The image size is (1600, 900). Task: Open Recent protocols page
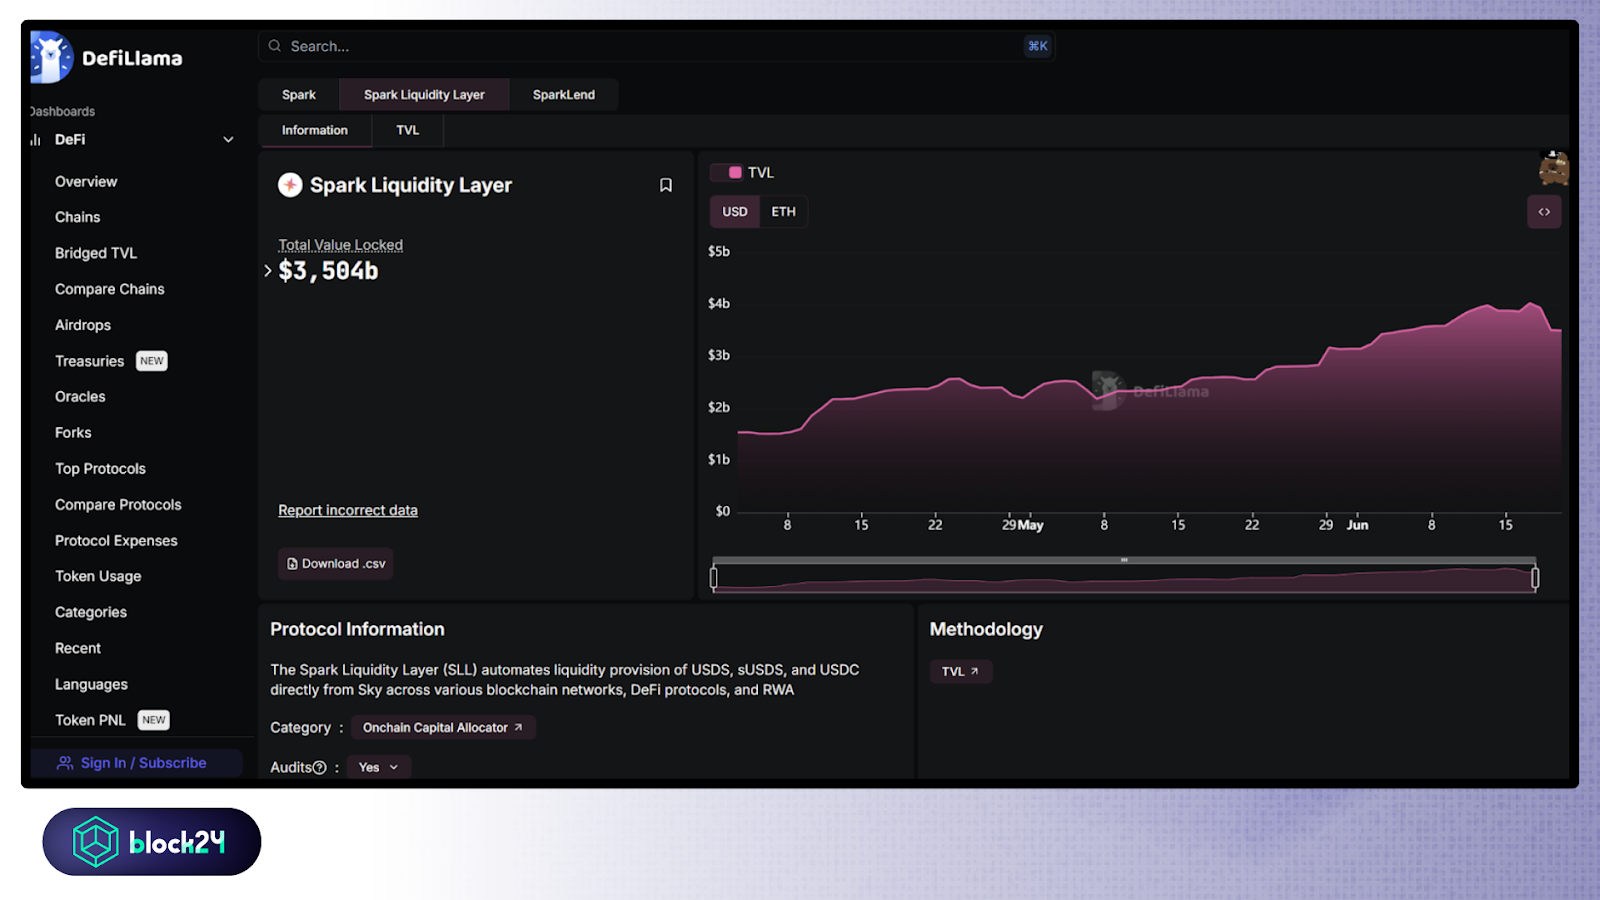coord(78,649)
